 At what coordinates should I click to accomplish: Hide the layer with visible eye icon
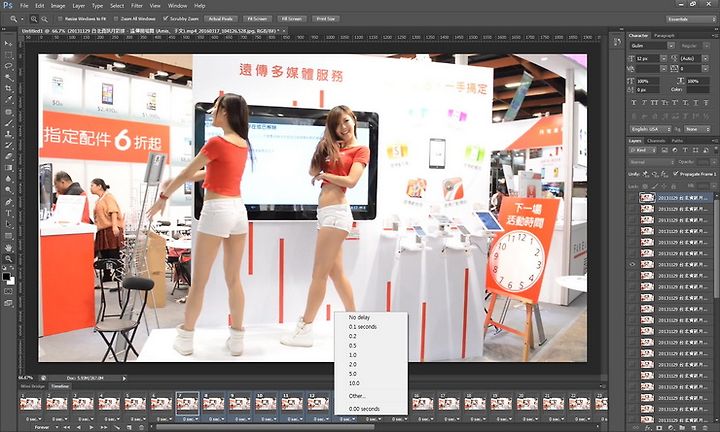(633, 264)
